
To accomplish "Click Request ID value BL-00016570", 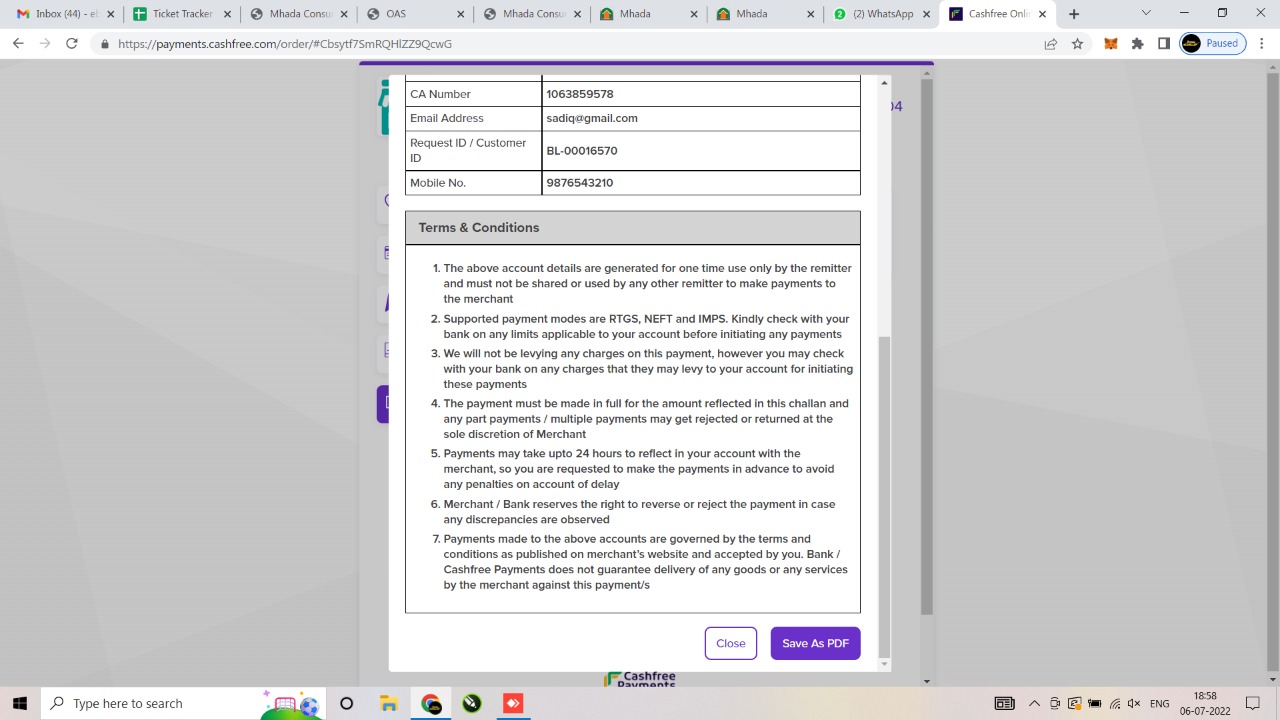I will [582, 151].
